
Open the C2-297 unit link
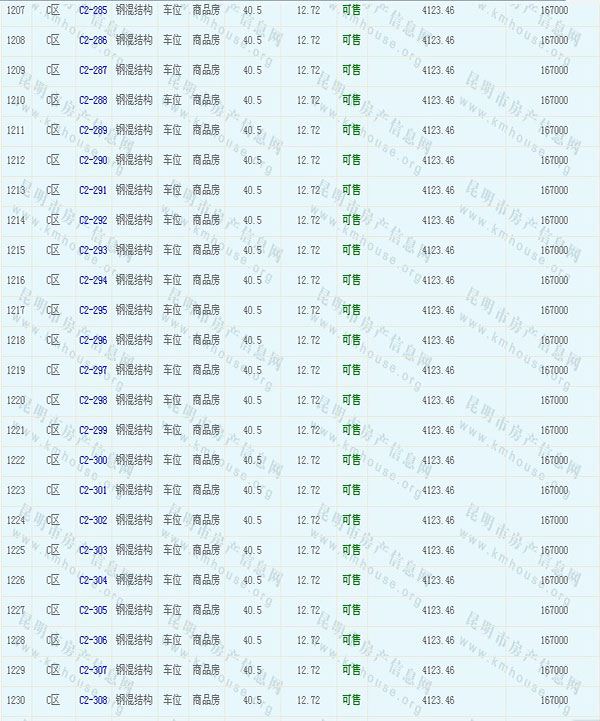pos(92,370)
